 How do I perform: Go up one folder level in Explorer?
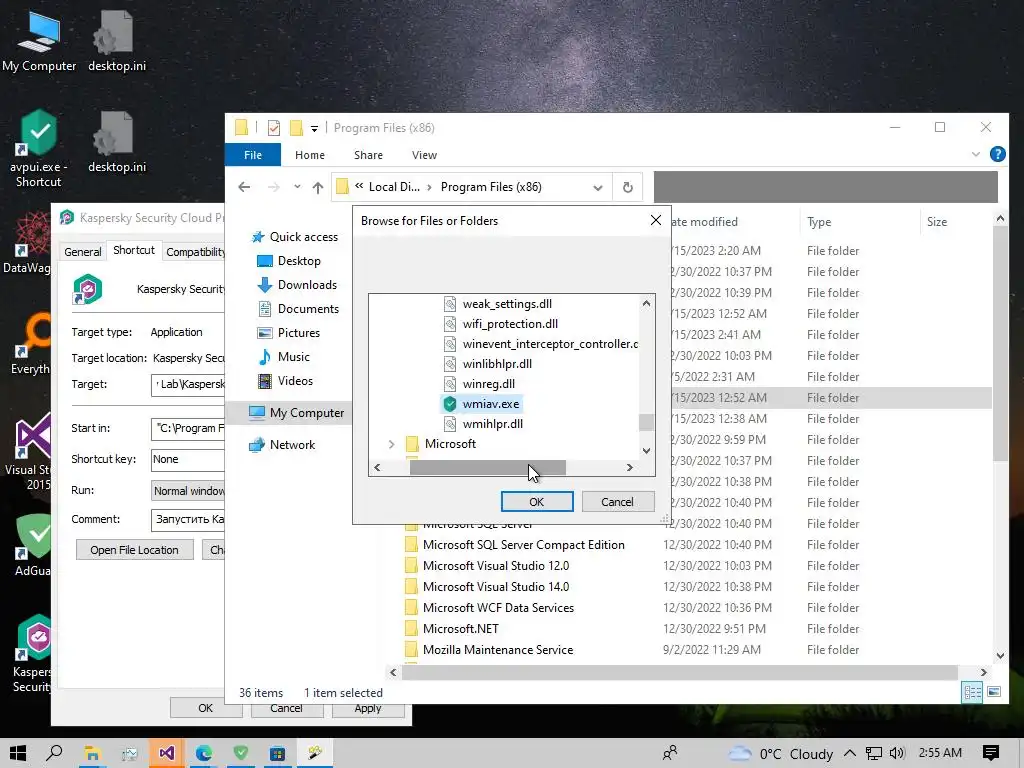pyautogui.click(x=318, y=187)
